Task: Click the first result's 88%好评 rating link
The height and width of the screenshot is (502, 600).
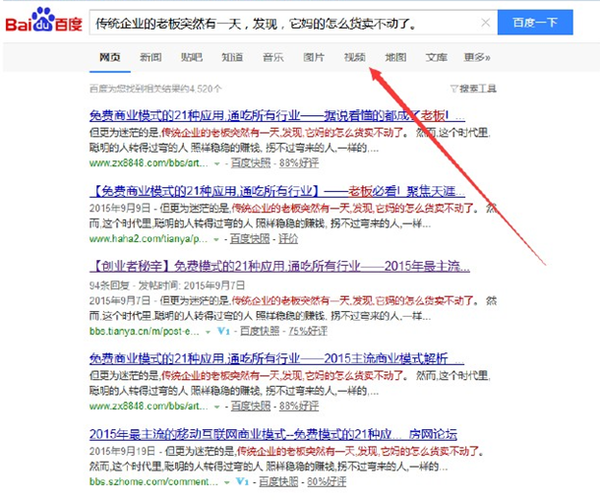Action: [x=299, y=163]
